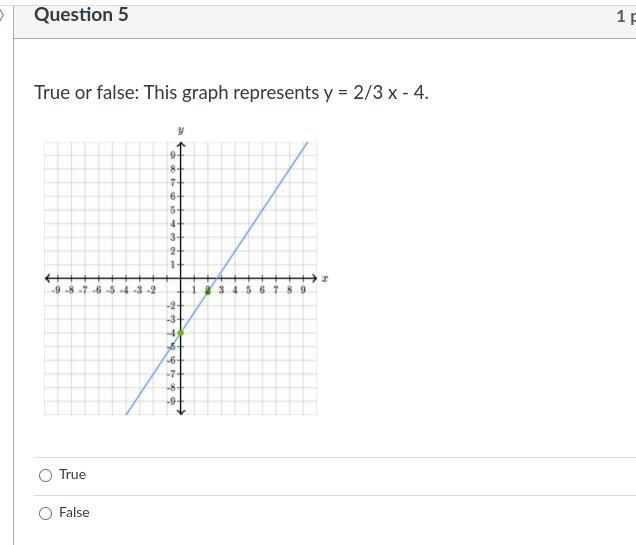Click the blue line where it crosses the x-axis
This screenshot has width=636, height=545.
click(217, 278)
